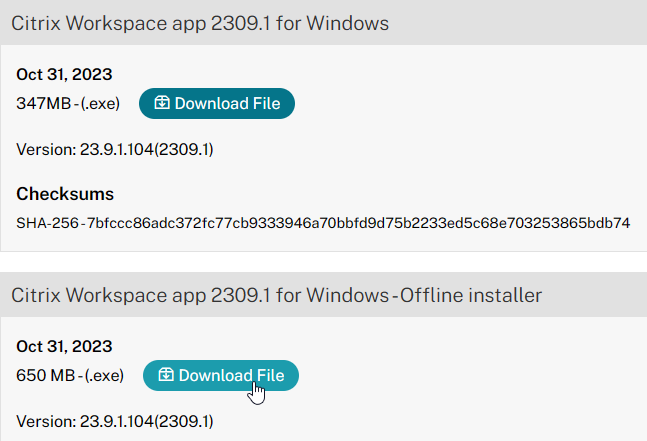Click 'Offline installer' words in second header
The width and height of the screenshot is (647, 441).
click(x=471, y=295)
